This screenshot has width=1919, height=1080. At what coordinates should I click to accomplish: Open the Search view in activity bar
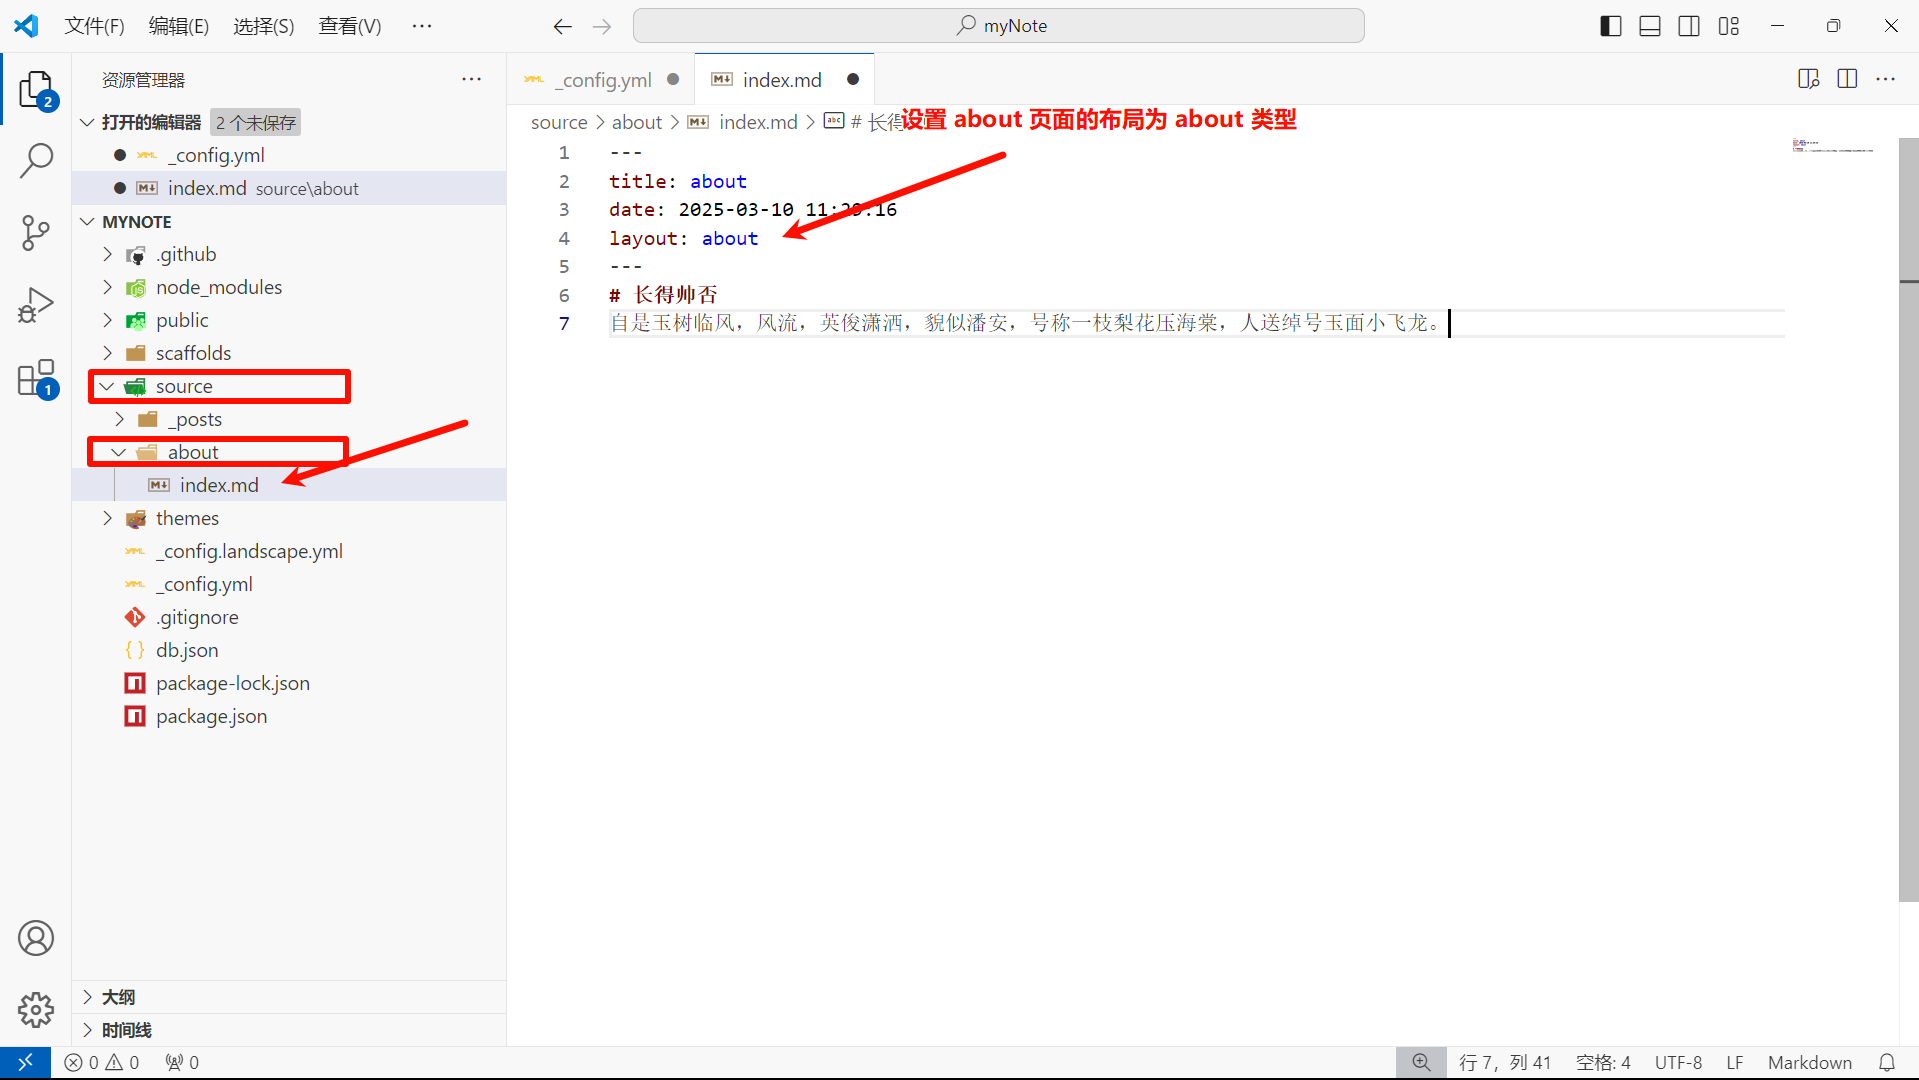[36, 160]
